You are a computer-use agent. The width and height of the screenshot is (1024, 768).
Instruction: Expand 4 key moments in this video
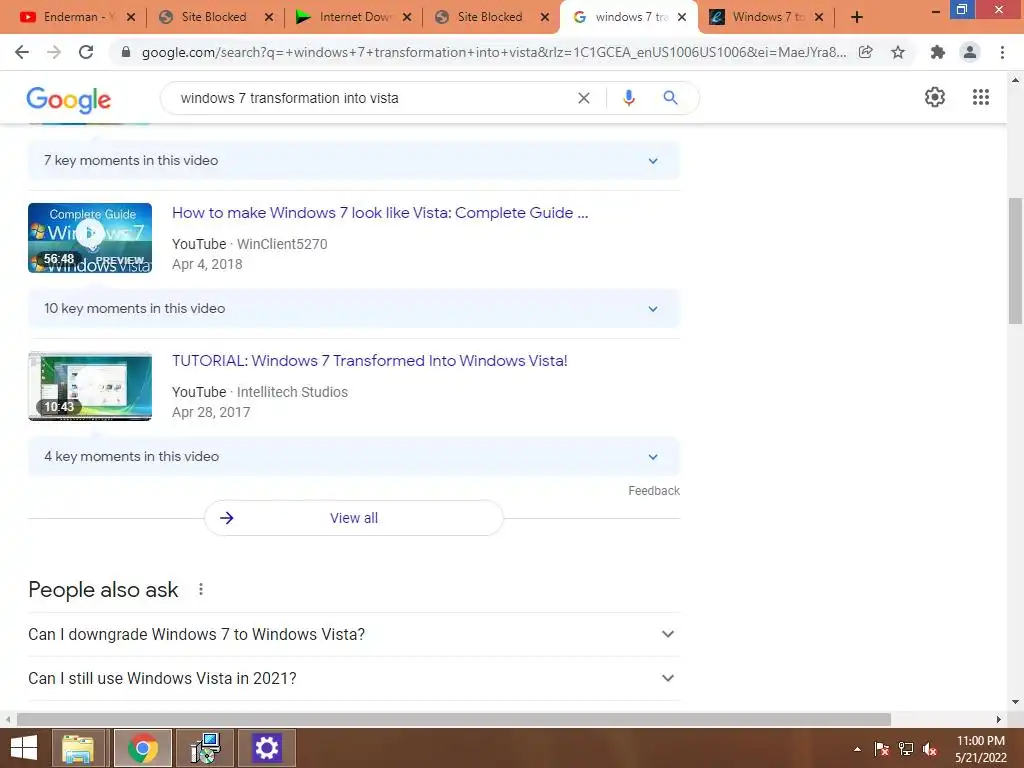coord(353,456)
